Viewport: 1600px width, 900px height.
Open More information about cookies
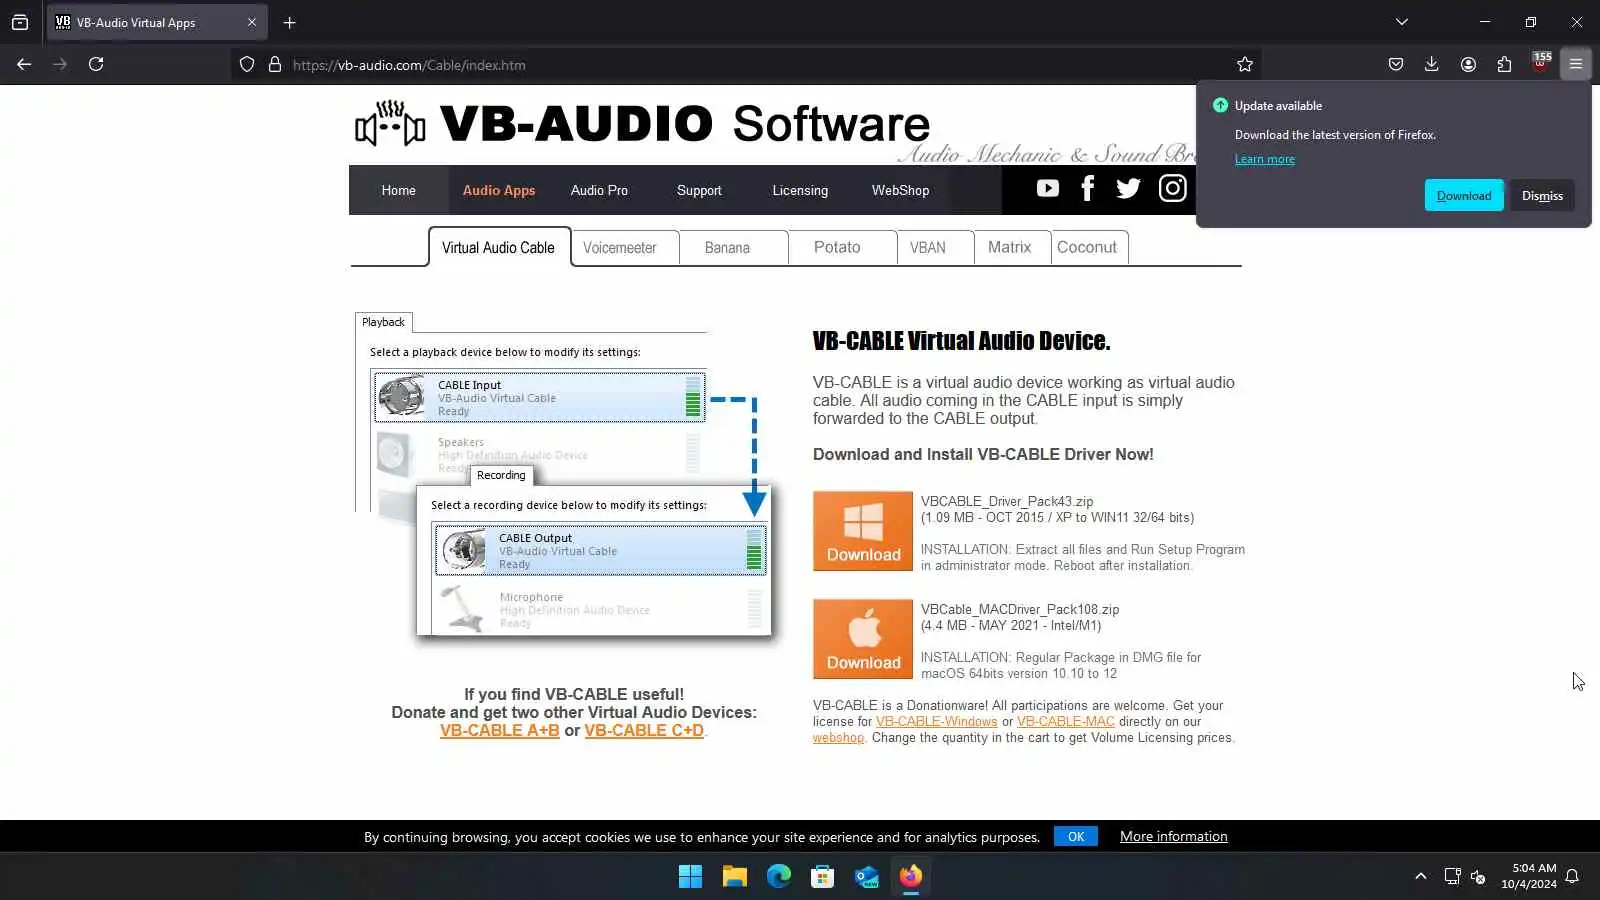click(1173, 836)
